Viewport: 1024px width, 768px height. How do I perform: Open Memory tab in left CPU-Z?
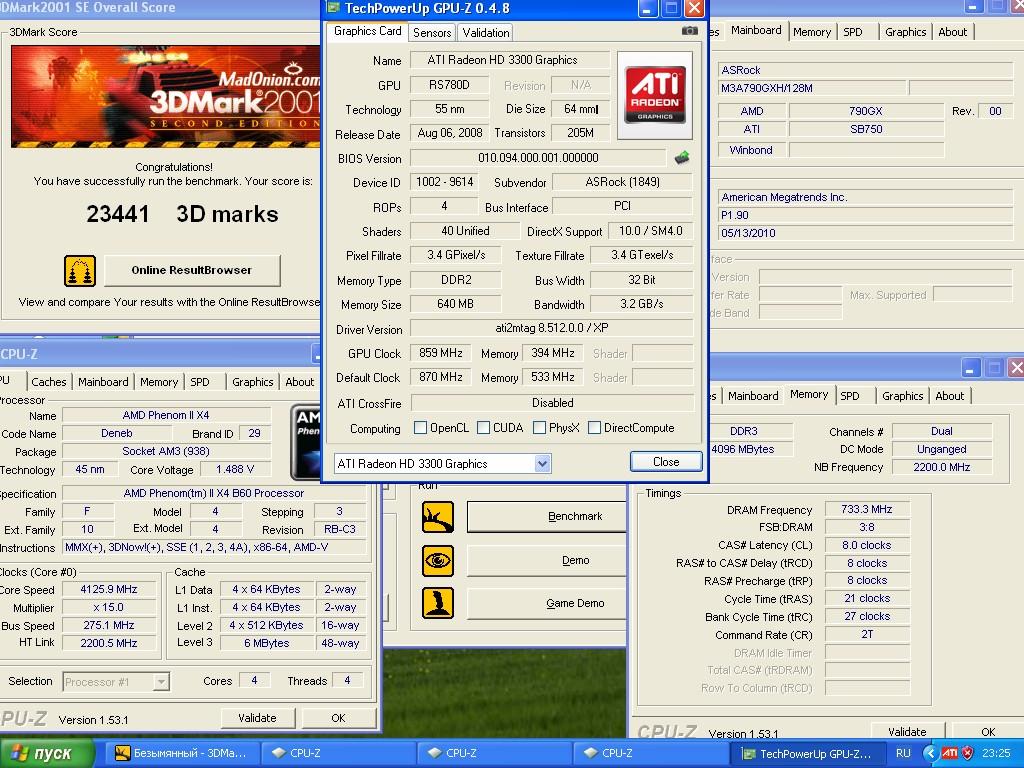(x=159, y=382)
